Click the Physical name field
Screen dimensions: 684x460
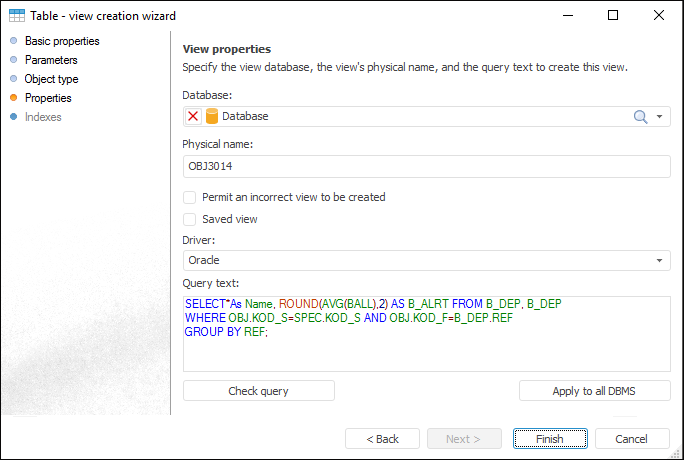click(x=426, y=167)
